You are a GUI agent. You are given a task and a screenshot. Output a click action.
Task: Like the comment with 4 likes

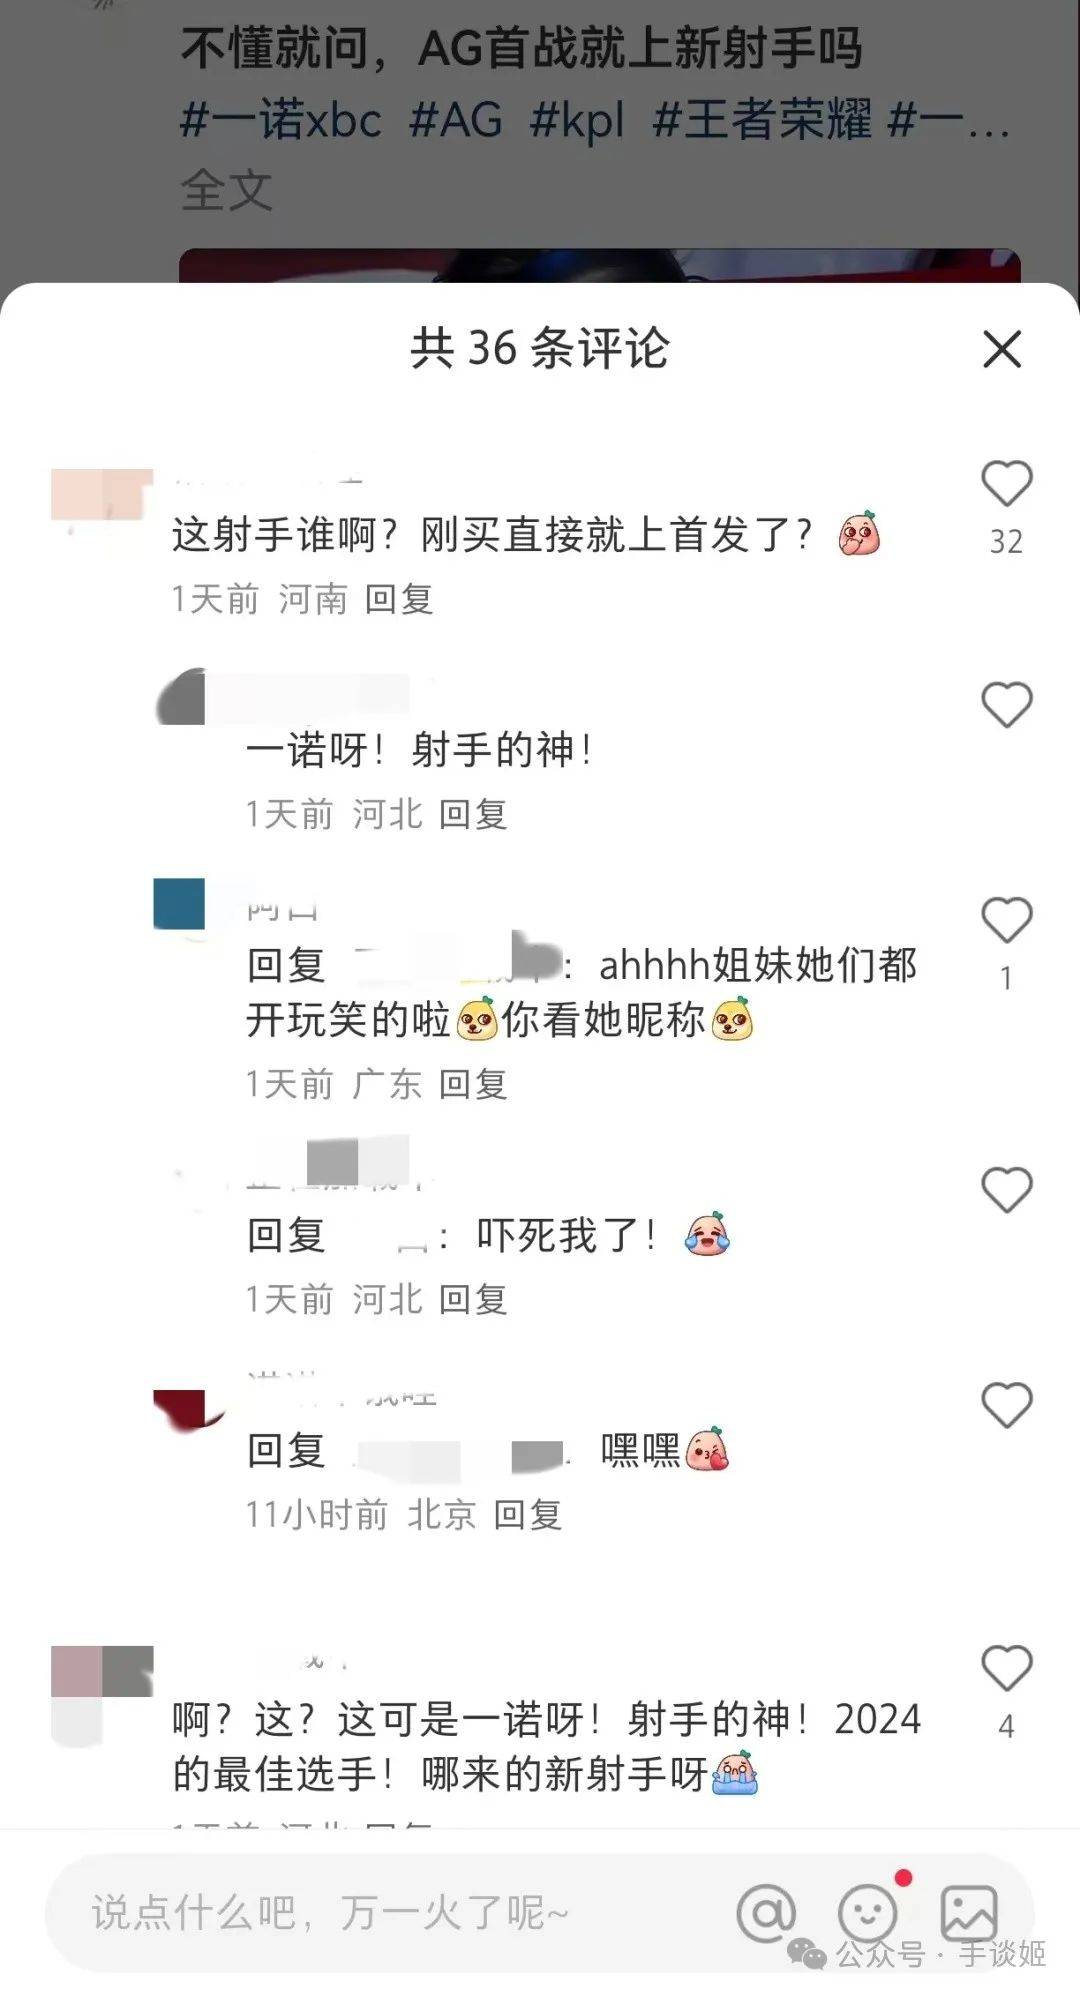pyautogui.click(x=1006, y=1668)
